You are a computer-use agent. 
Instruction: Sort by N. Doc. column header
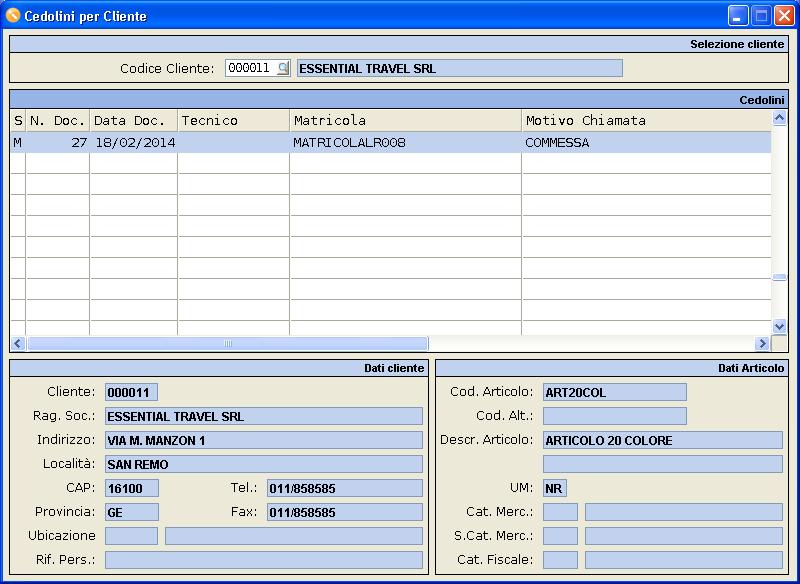point(58,121)
